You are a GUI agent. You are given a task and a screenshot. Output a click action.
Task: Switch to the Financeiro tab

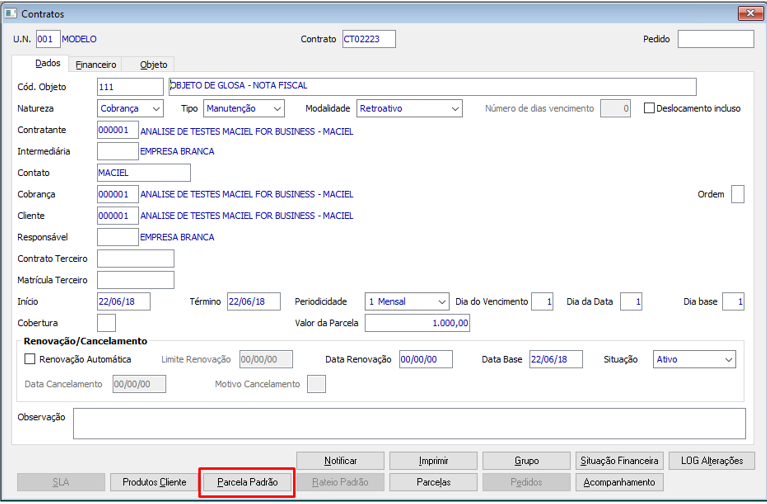click(96, 65)
